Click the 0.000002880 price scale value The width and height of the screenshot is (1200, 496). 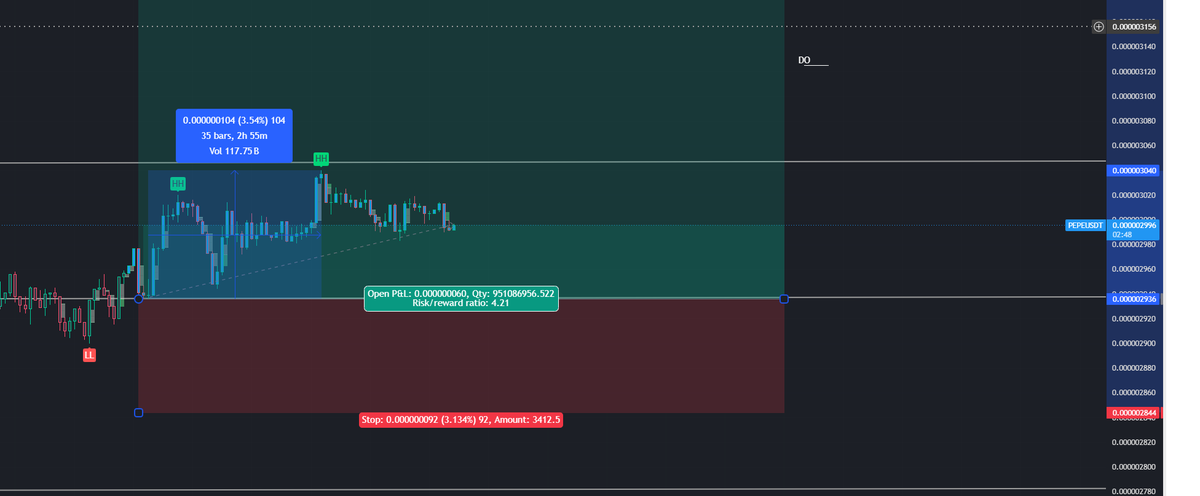coord(1134,368)
